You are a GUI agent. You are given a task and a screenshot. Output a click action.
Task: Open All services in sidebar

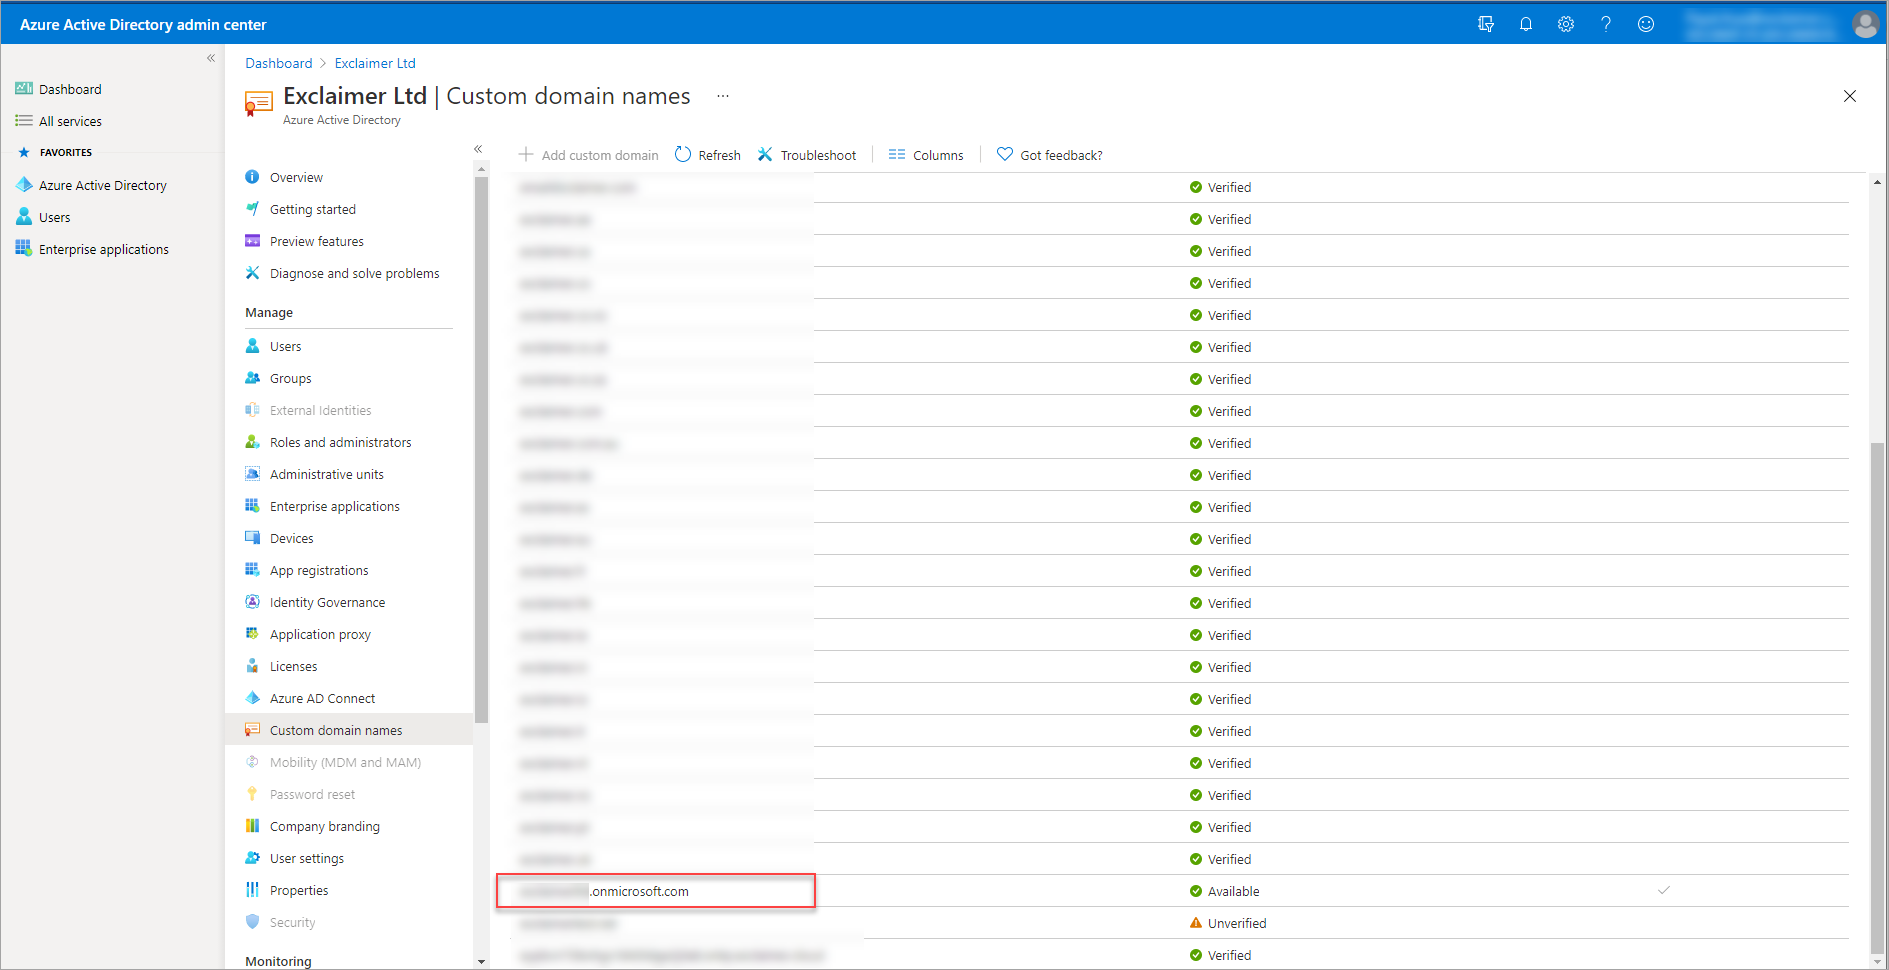click(70, 121)
